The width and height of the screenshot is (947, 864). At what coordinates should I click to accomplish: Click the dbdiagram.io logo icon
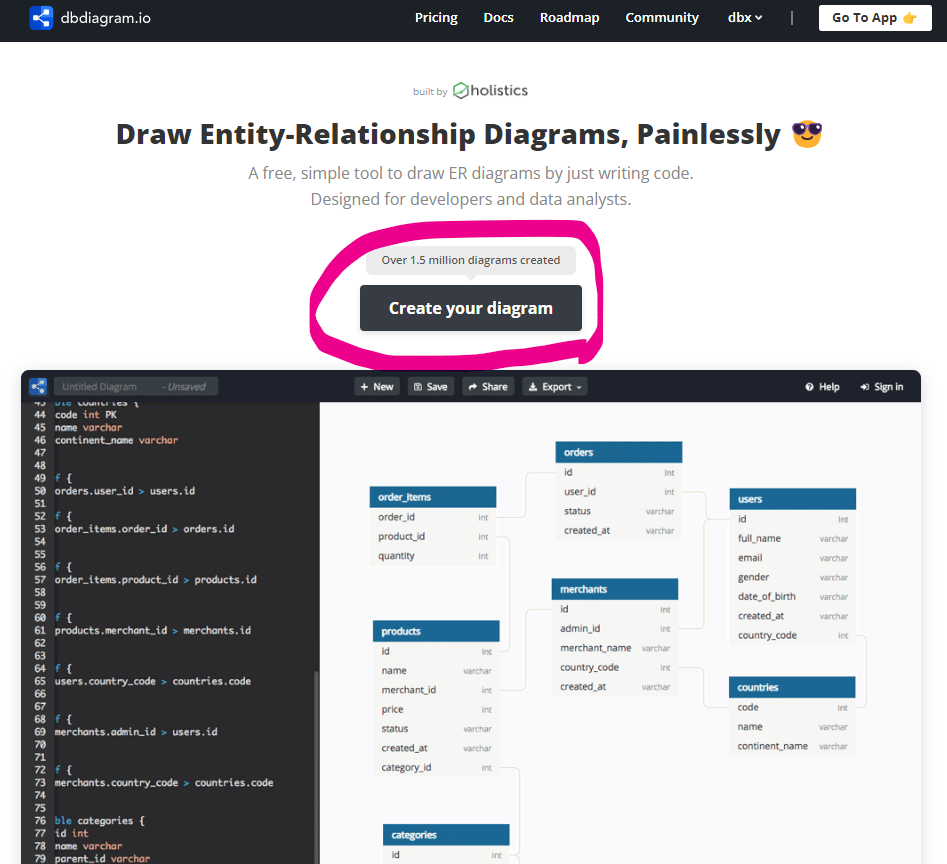[41, 18]
